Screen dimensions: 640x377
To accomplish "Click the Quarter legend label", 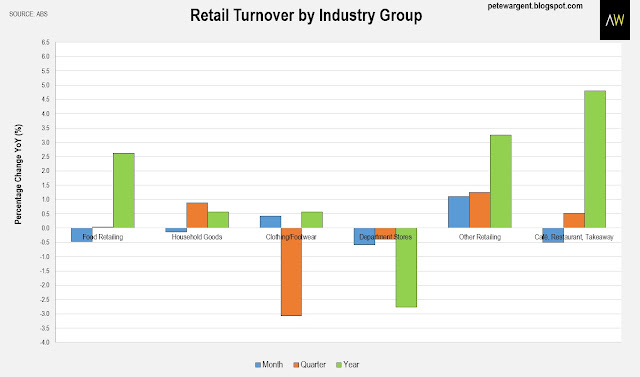I will pyautogui.click(x=313, y=365).
